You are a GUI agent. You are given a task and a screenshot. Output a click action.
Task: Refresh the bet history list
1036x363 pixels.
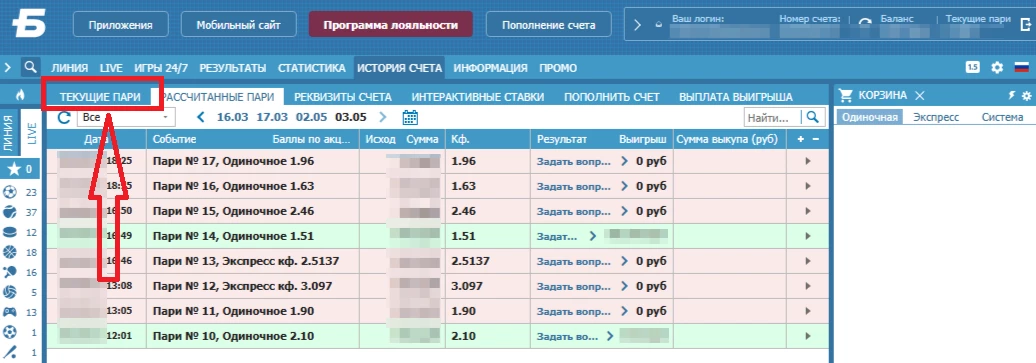coord(64,118)
